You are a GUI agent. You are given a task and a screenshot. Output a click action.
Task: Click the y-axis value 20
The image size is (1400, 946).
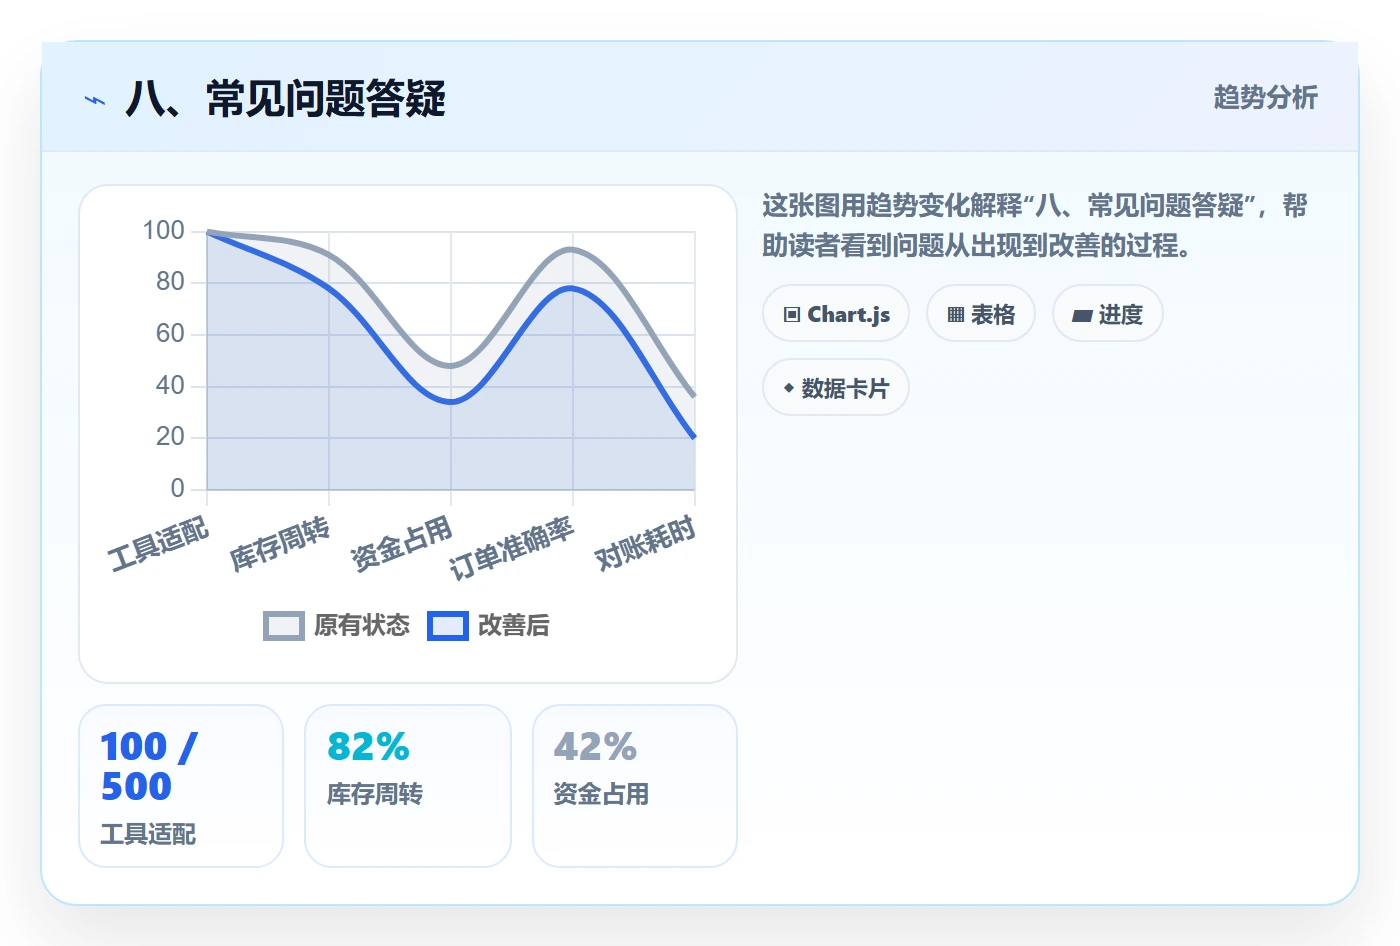[x=170, y=437]
